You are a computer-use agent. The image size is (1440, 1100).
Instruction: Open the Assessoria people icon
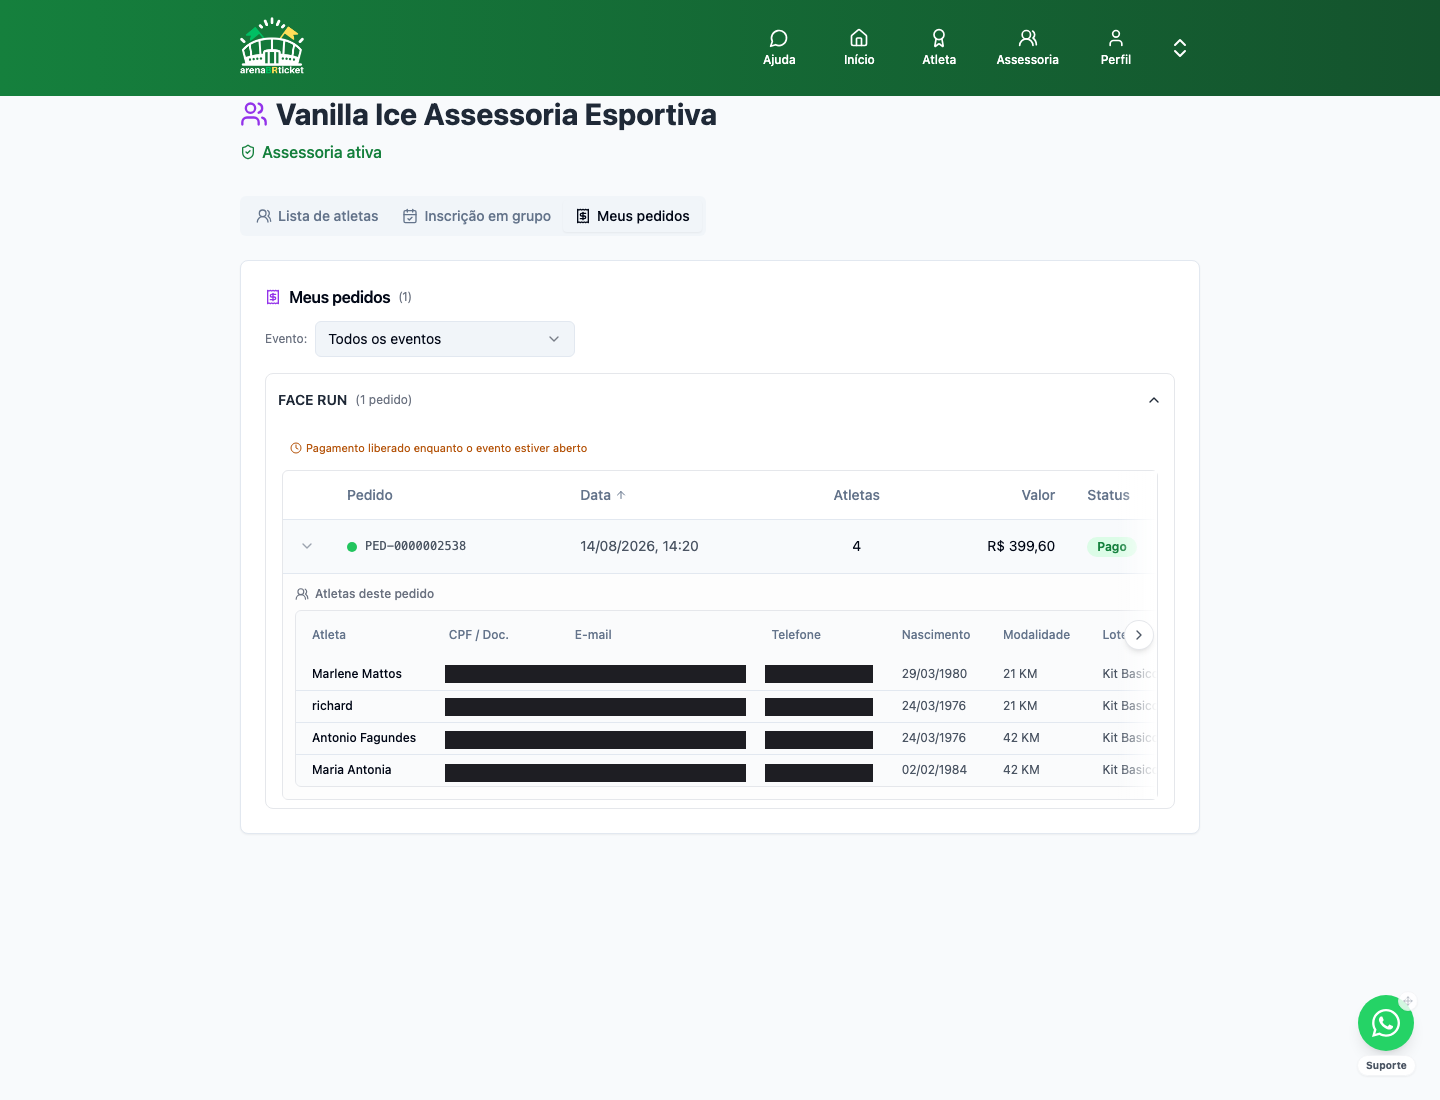[x=1028, y=38]
